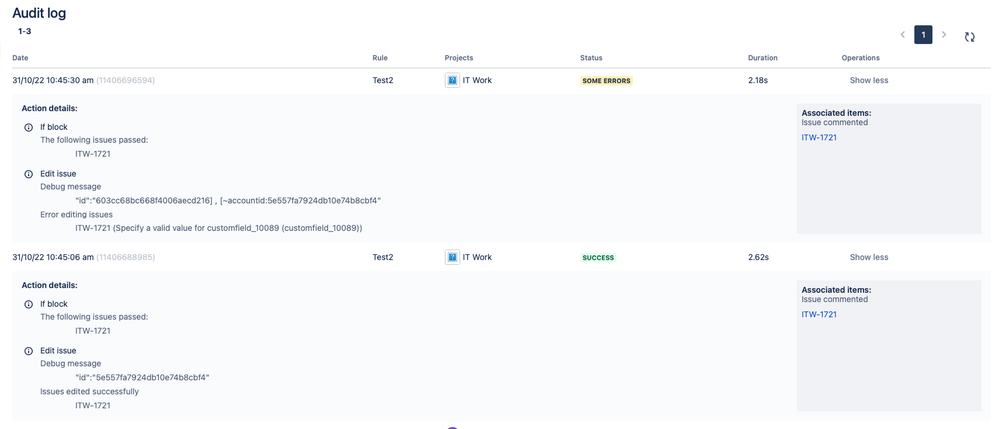
Task: Click Issues edited successfully text
Action: [89, 391]
